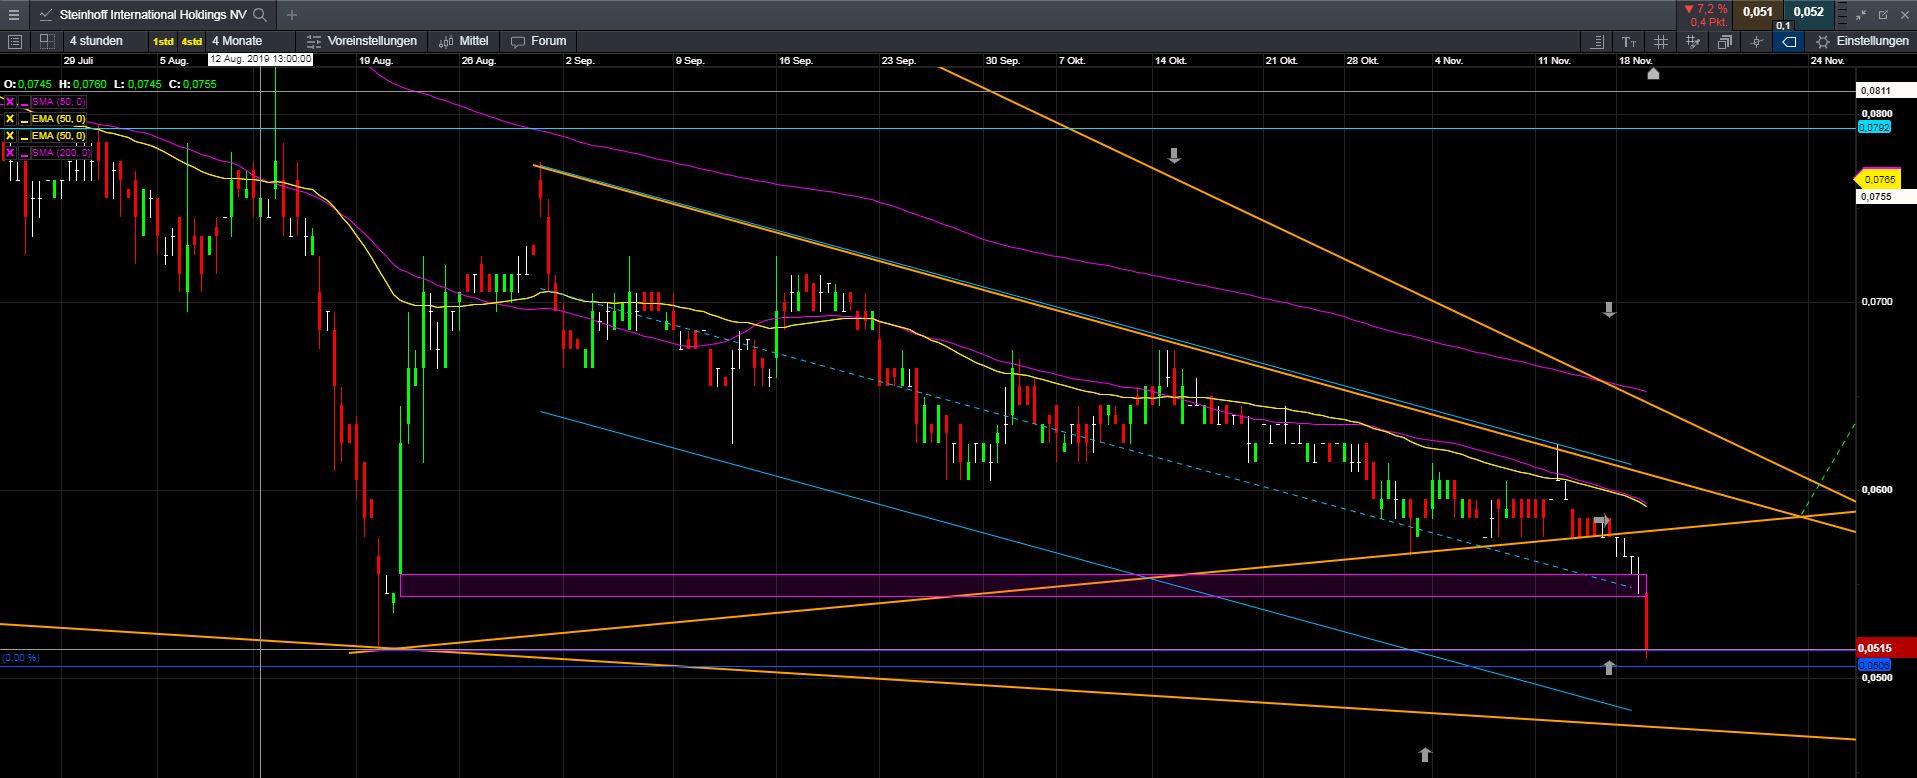
Task: Select the right-pointing gray arrow on chart
Action: point(1603,522)
